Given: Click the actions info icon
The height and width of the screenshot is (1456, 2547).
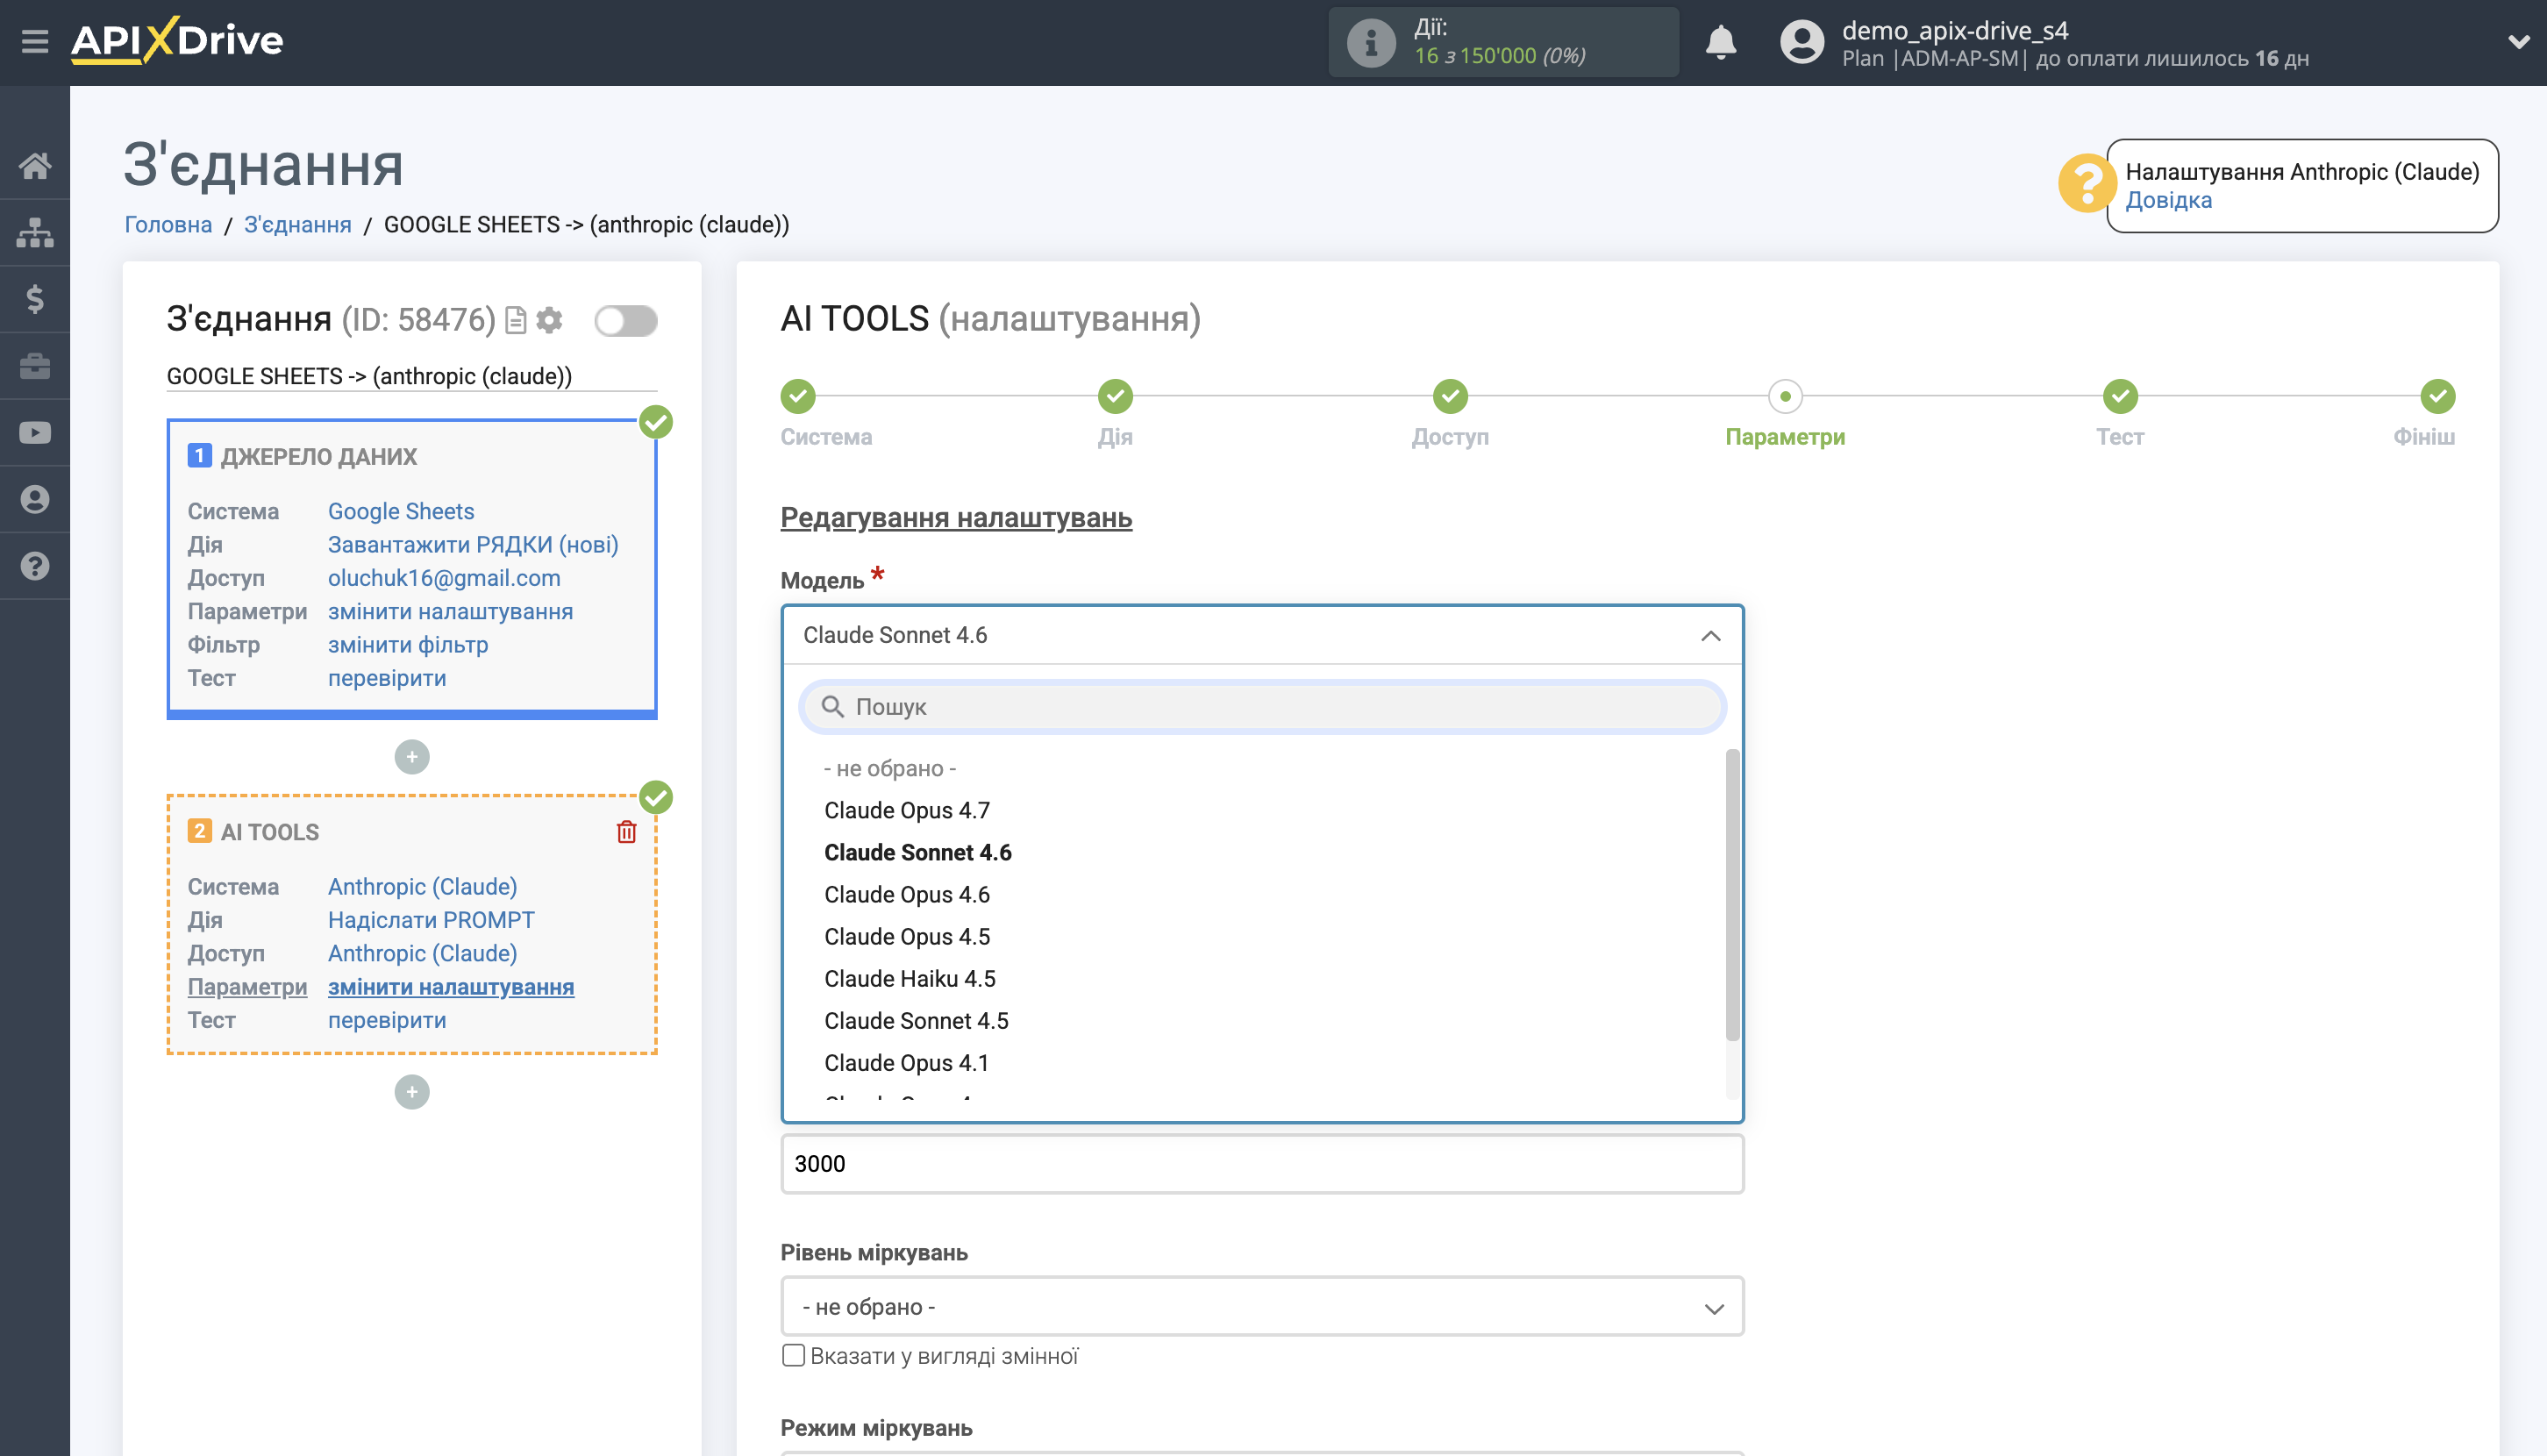Looking at the screenshot, I should point(1370,42).
